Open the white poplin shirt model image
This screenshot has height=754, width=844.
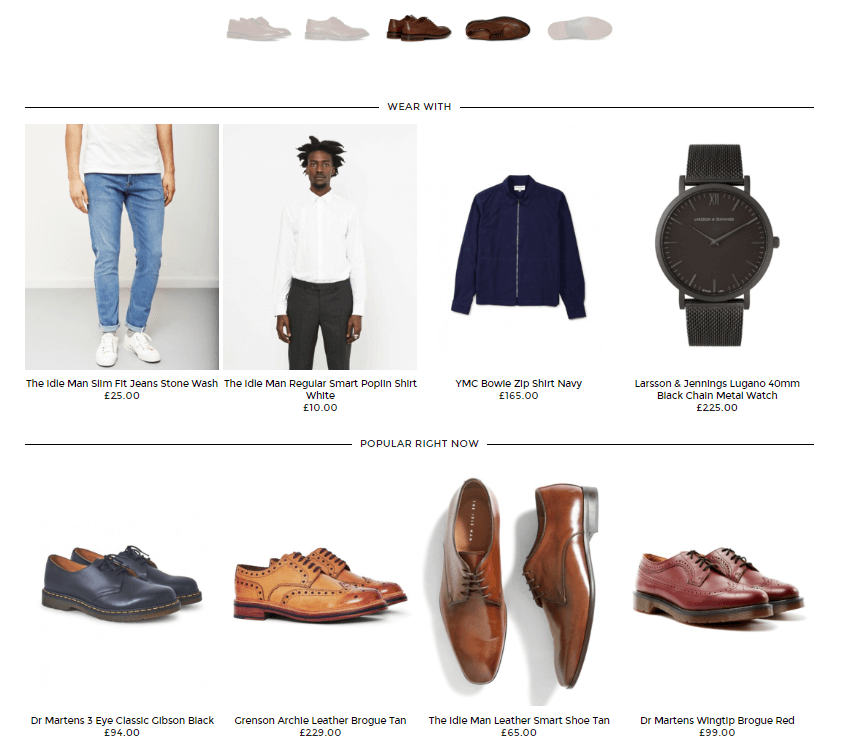tap(320, 246)
